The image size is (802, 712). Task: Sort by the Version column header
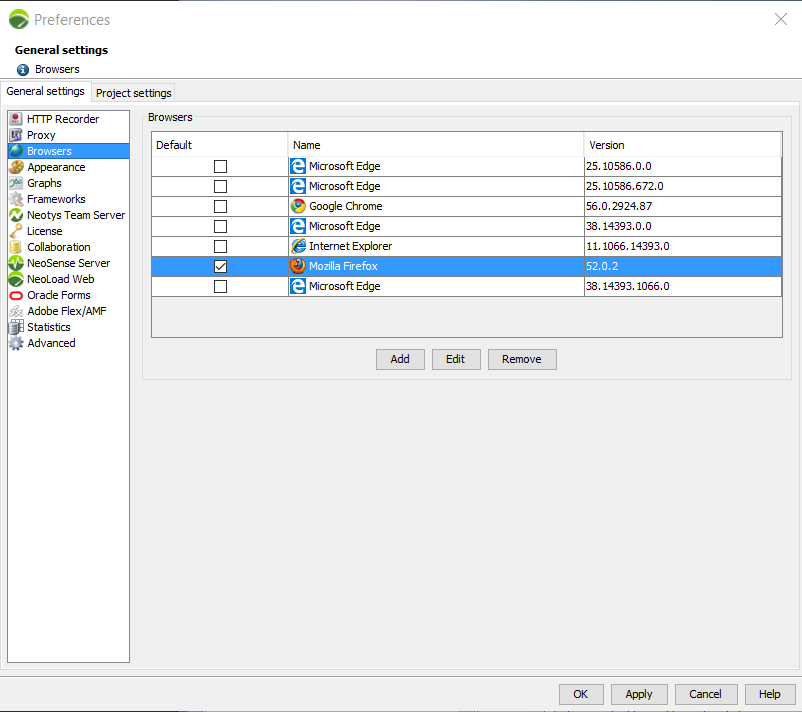[682, 145]
